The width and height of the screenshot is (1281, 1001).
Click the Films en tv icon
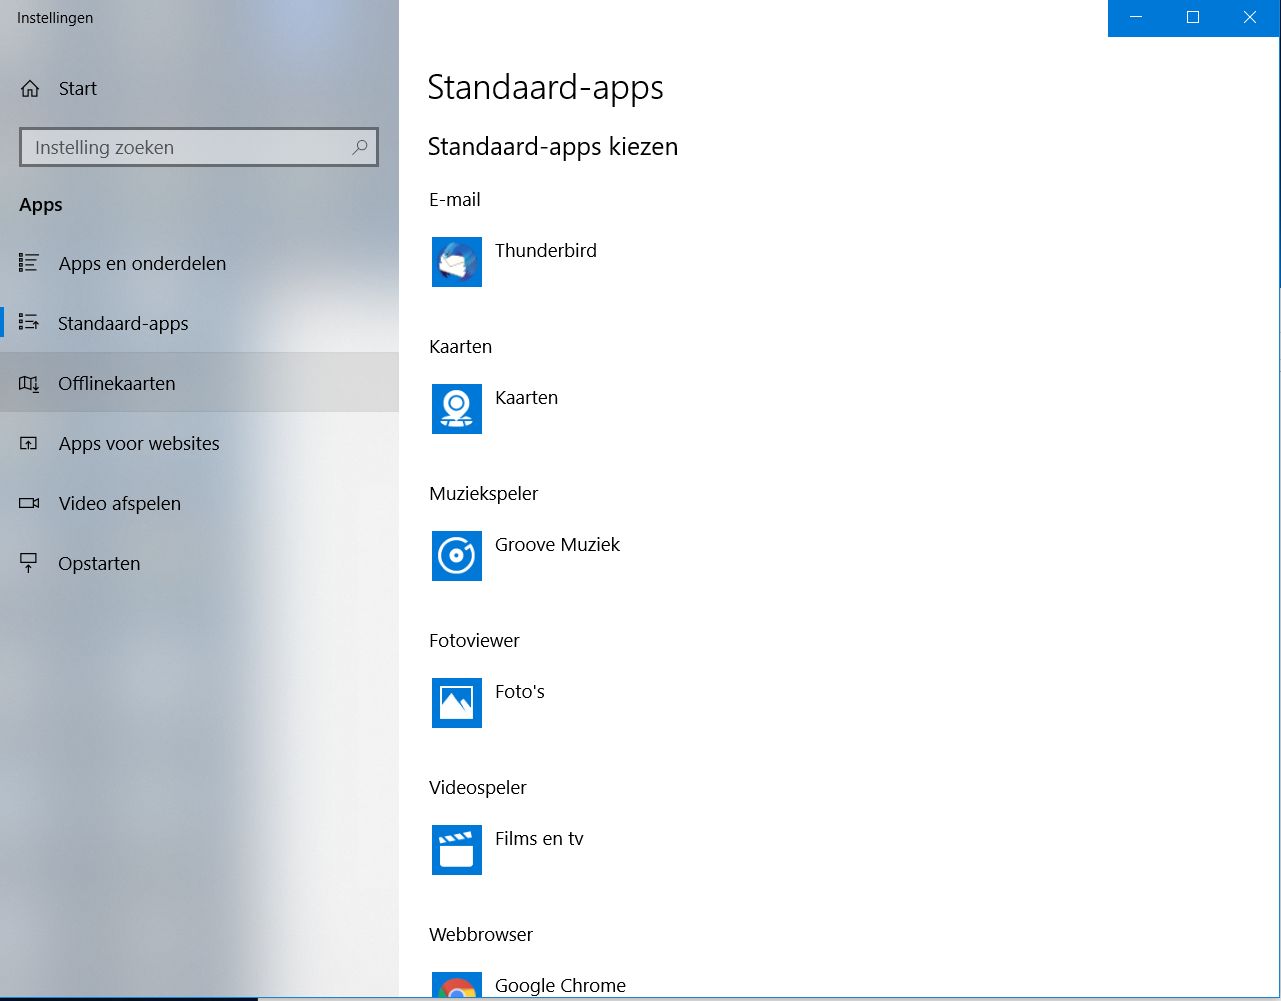[x=457, y=850]
